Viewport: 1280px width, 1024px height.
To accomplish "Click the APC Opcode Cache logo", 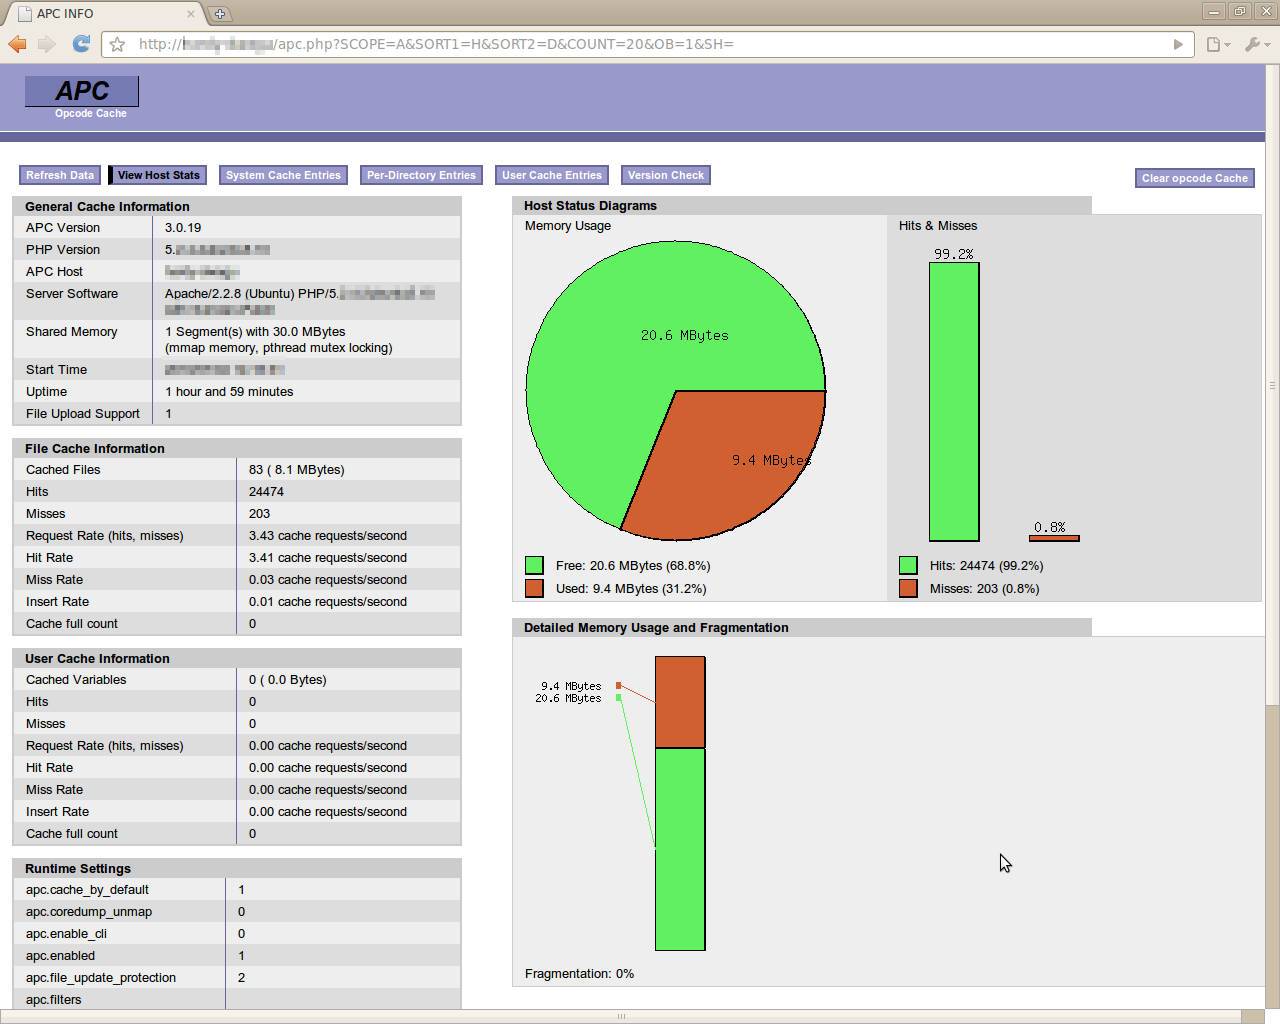I will pos(82,97).
